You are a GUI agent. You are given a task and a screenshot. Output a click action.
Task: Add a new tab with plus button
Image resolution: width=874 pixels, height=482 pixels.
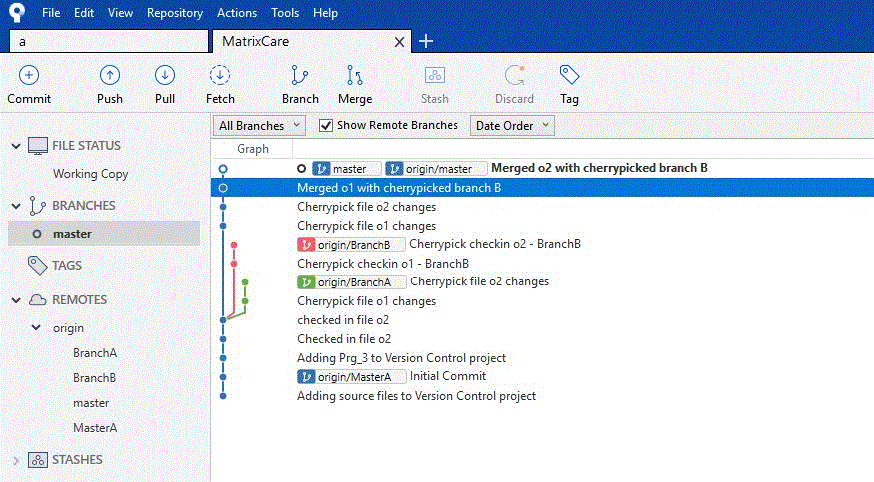426,41
